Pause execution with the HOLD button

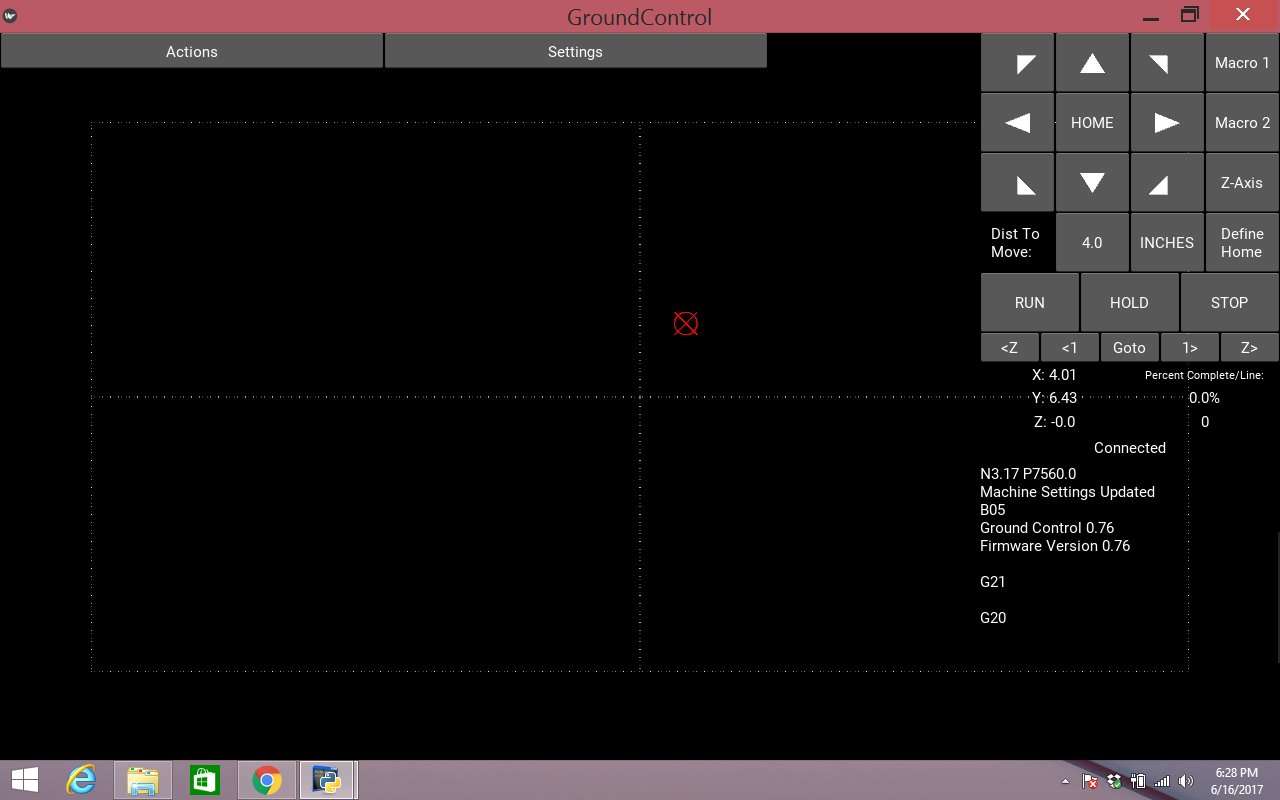click(x=1129, y=302)
